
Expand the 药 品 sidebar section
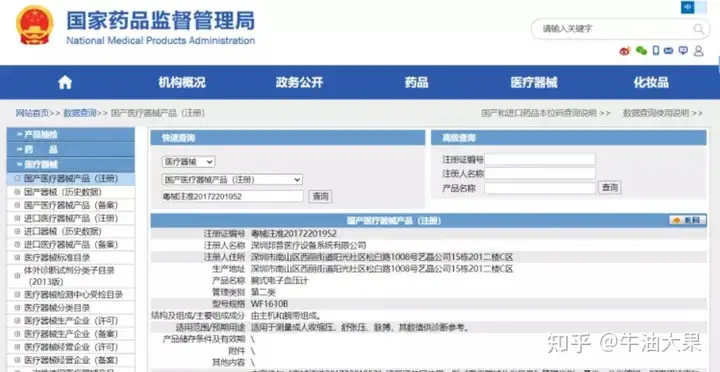tap(71, 149)
